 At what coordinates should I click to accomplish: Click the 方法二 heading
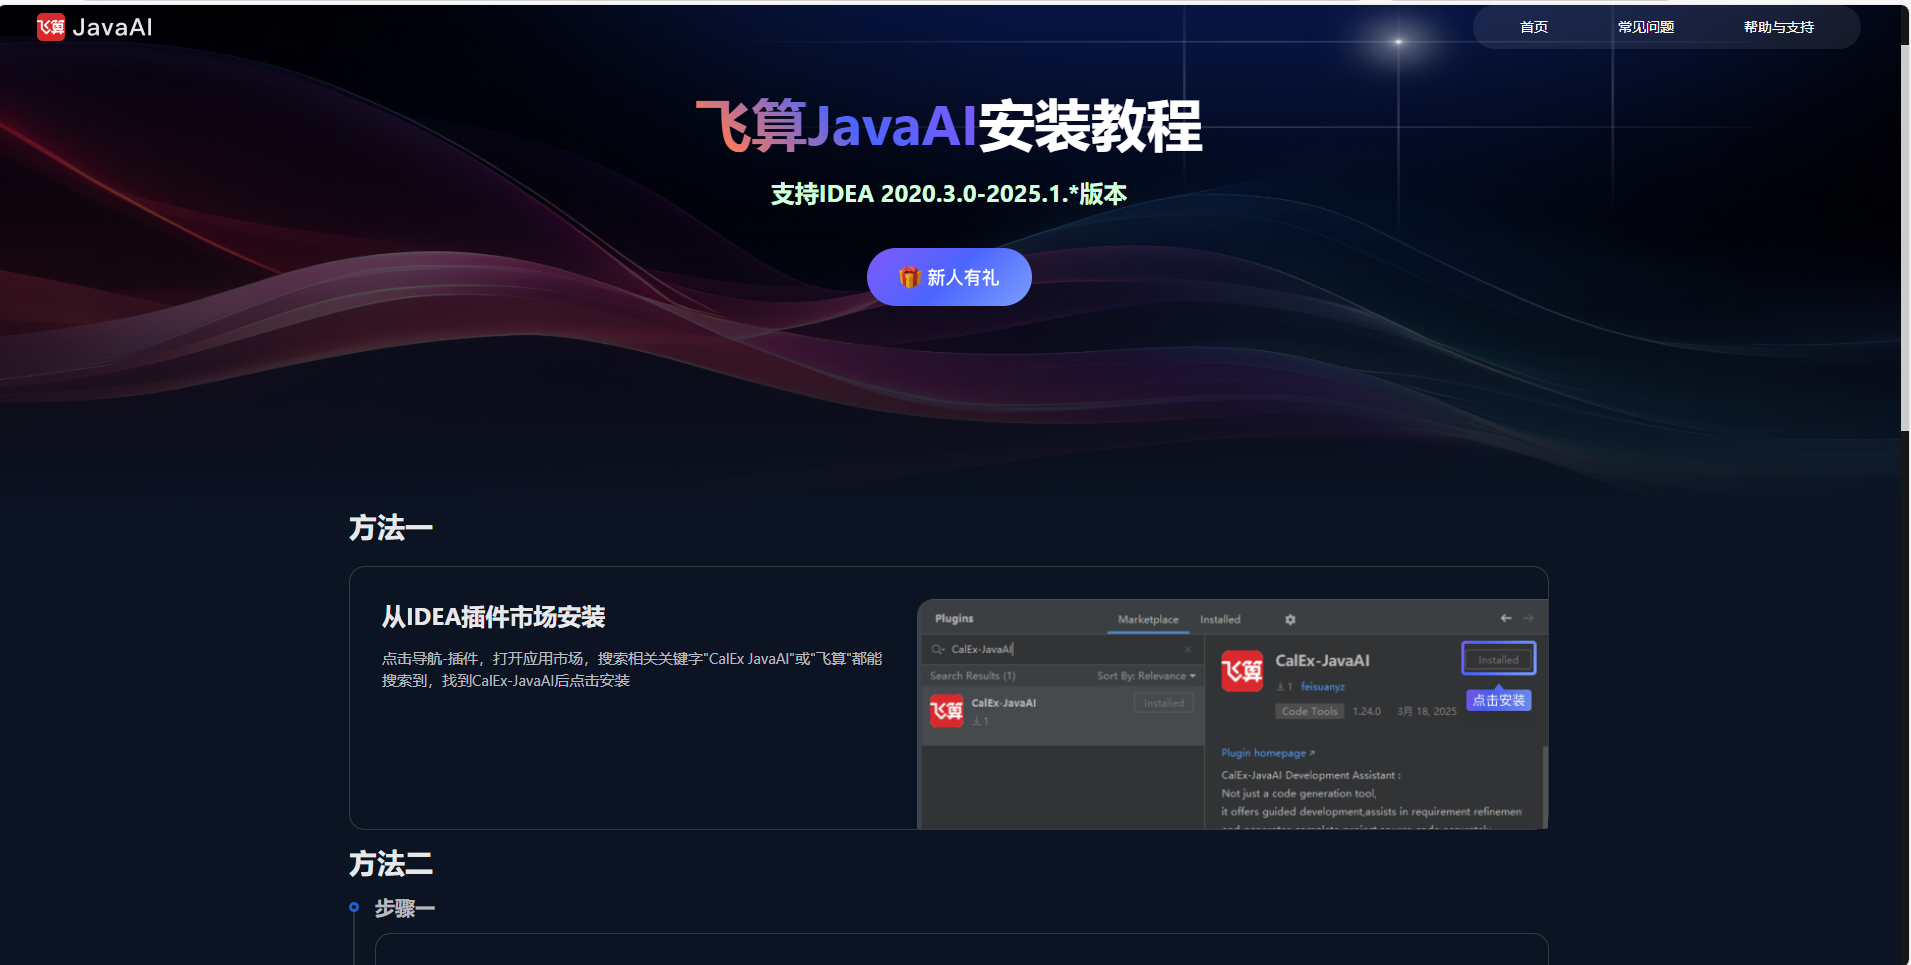pyautogui.click(x=391, y=863)
